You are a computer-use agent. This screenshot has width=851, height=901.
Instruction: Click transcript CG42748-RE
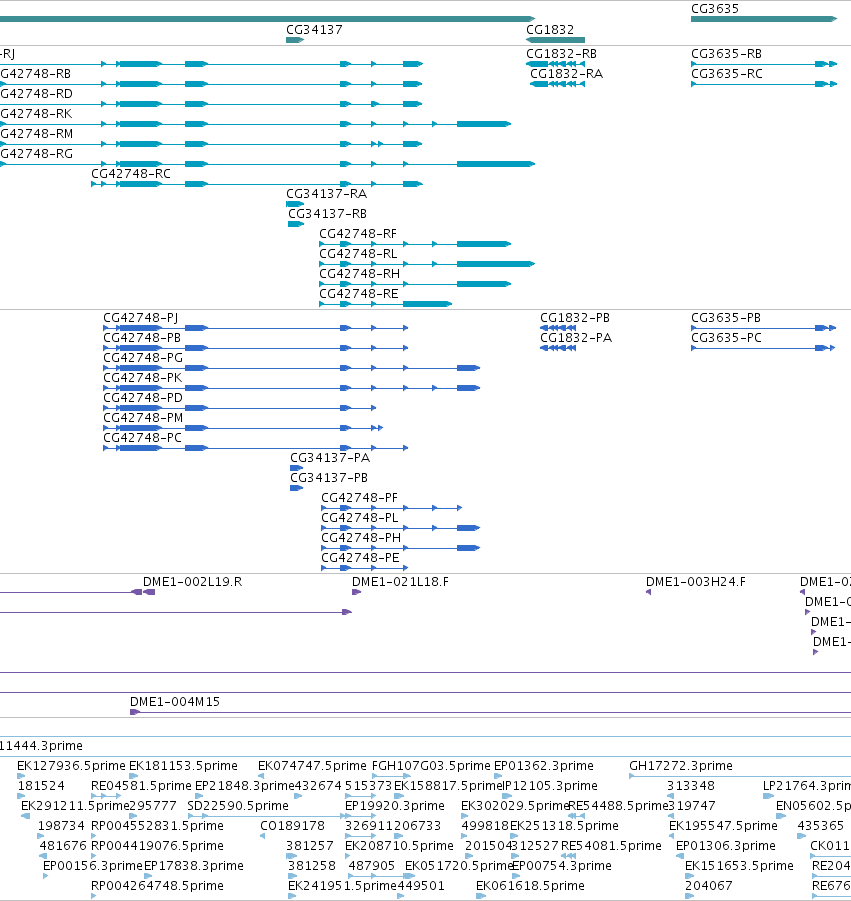[x=359, y=294]
